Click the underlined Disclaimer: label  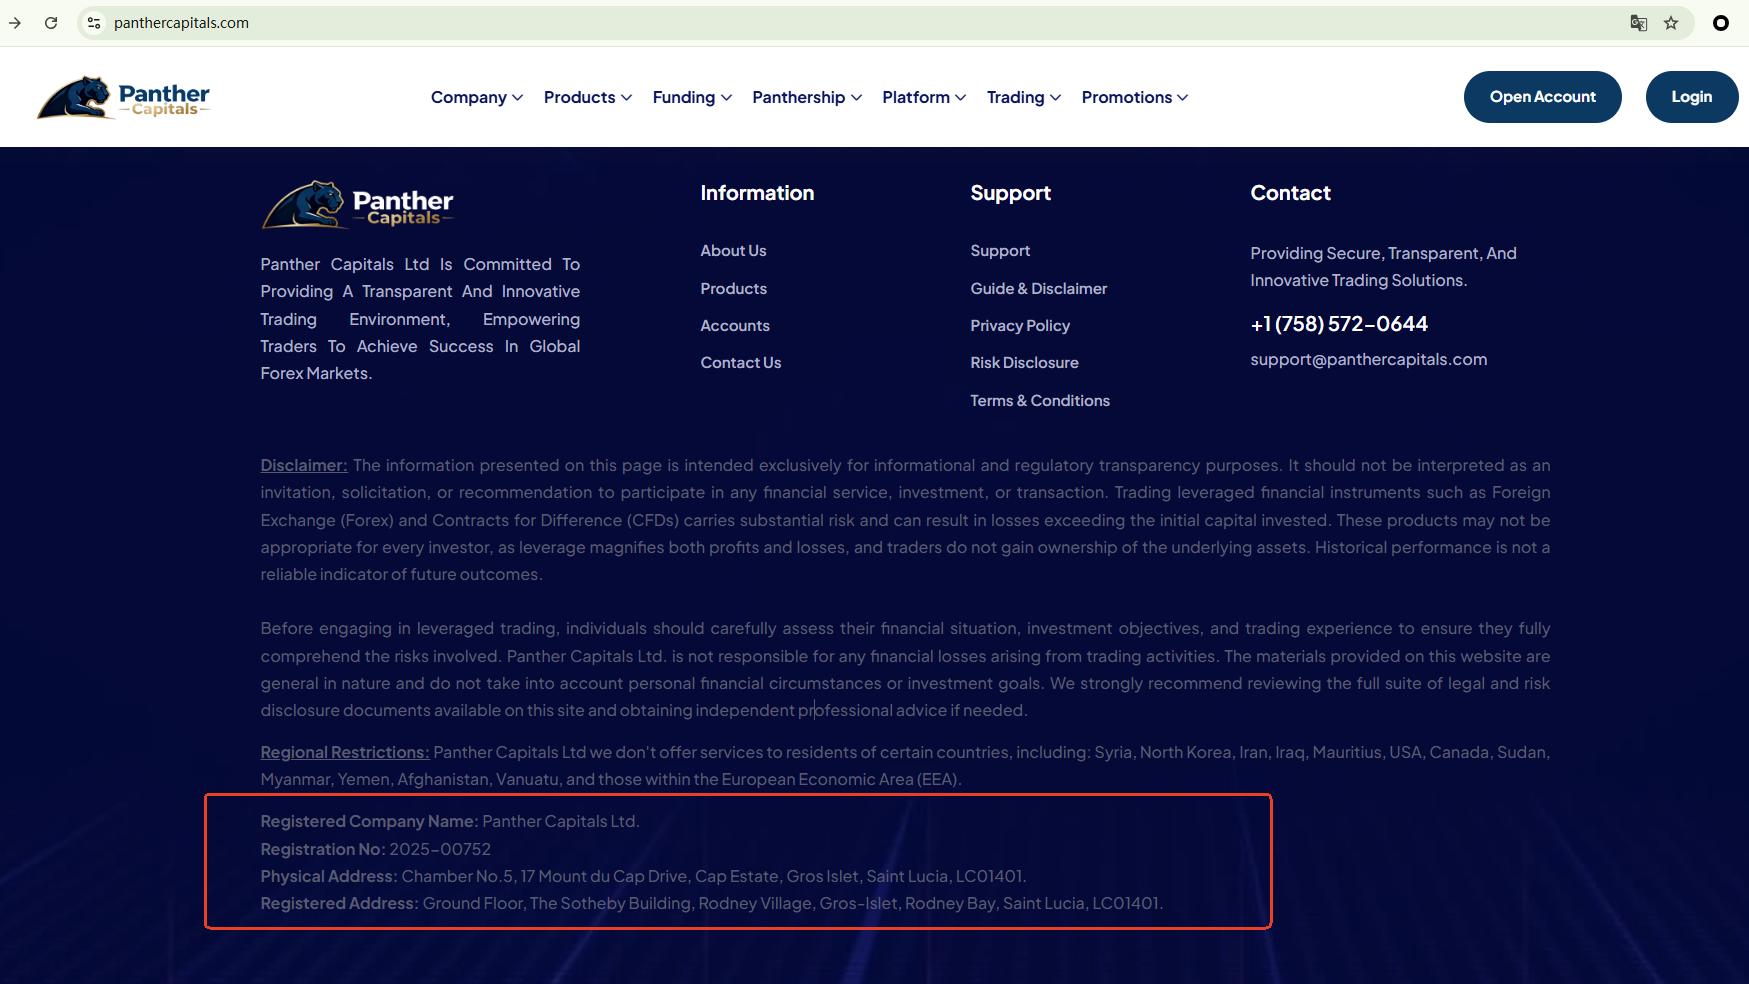coord(304,466)
